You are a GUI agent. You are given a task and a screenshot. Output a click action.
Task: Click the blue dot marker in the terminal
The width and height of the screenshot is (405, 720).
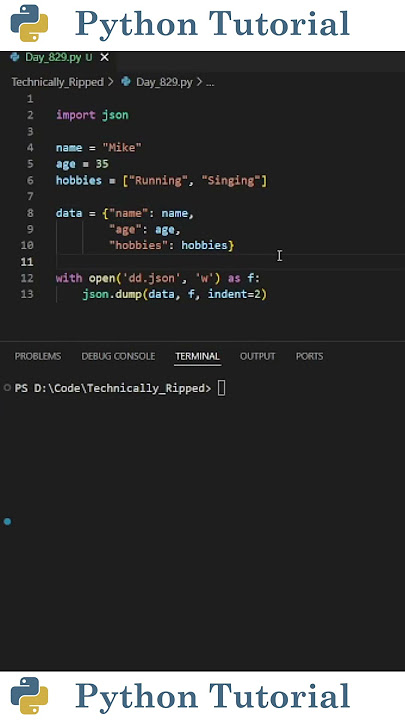(x=7, y=521)
